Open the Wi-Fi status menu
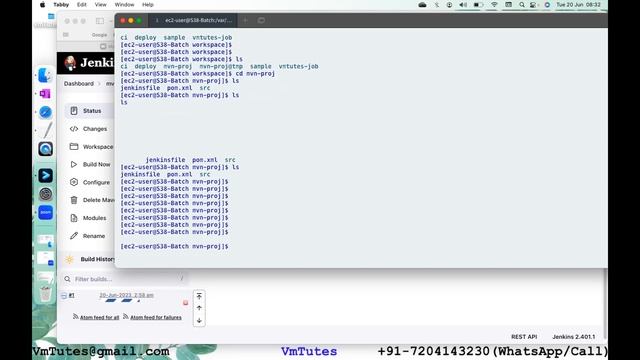Image resolution: width=640 pixels, height=360 pixels. coord(494,5)
